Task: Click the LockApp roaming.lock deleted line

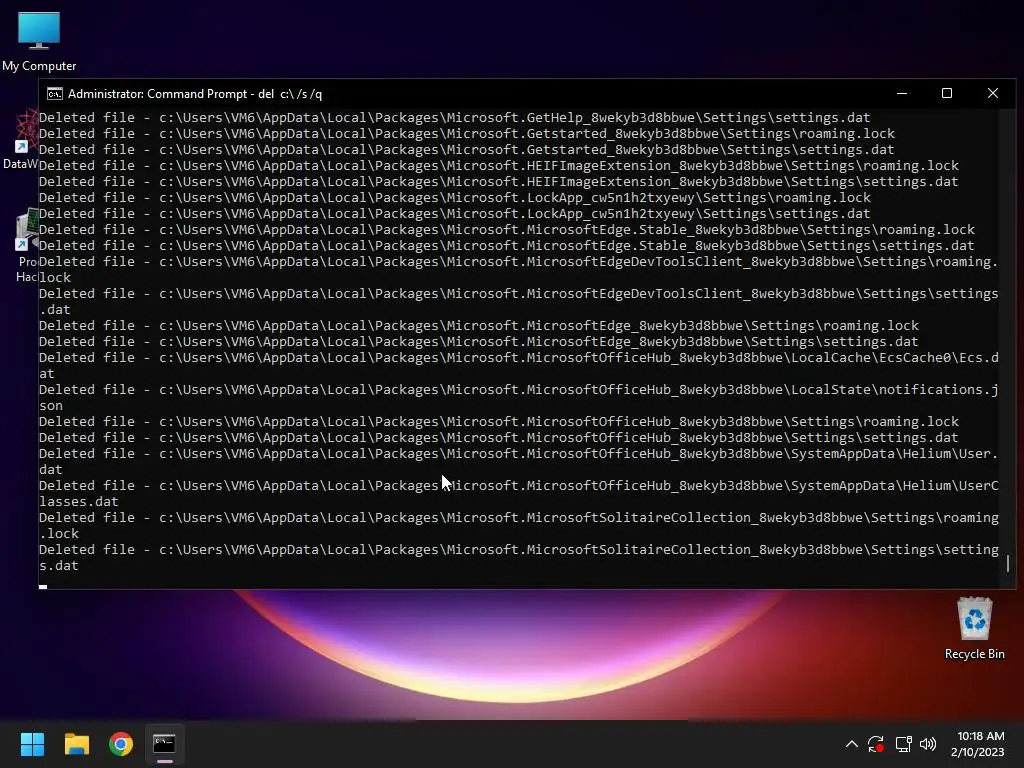Action: coord(455,198)
